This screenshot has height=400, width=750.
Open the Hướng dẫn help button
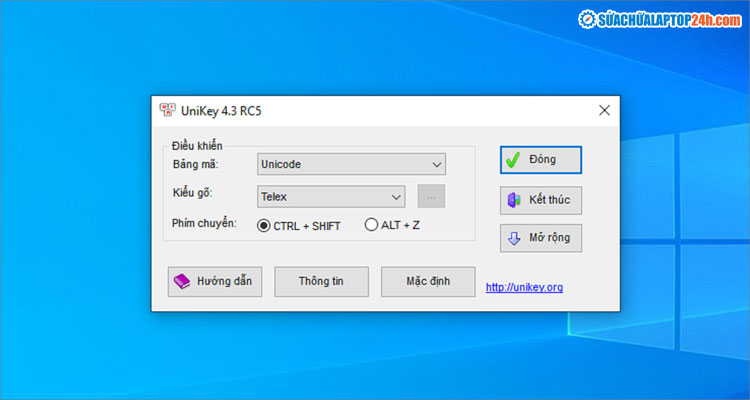tap(215, 282)
